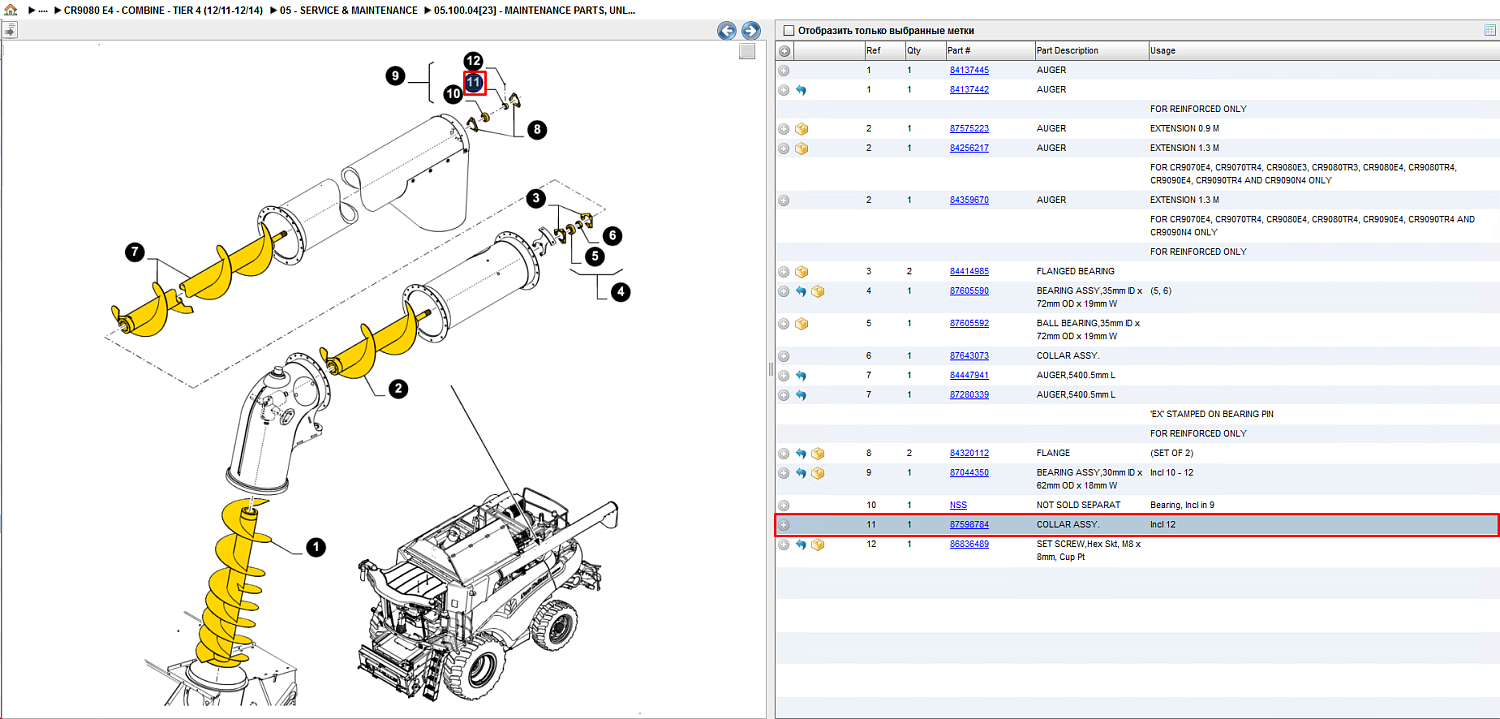Expand the NSS row for ref 10
The height and width of the screenshot is (719, 1500).
784,505
